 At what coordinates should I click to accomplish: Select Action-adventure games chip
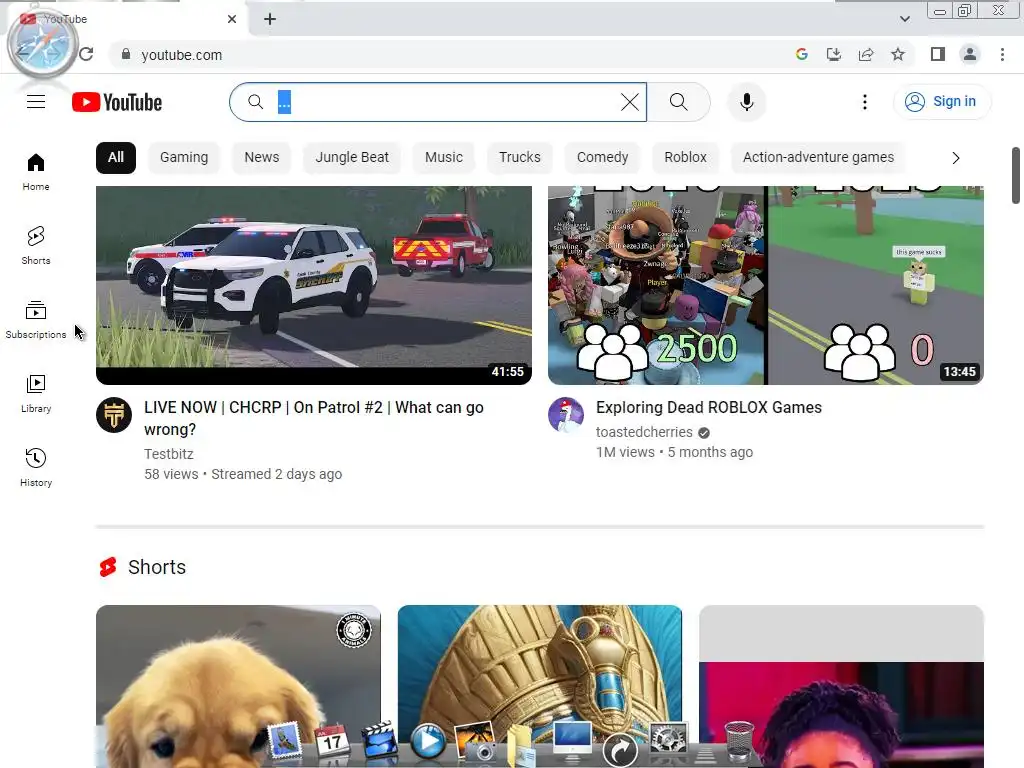tap(818, 157)
